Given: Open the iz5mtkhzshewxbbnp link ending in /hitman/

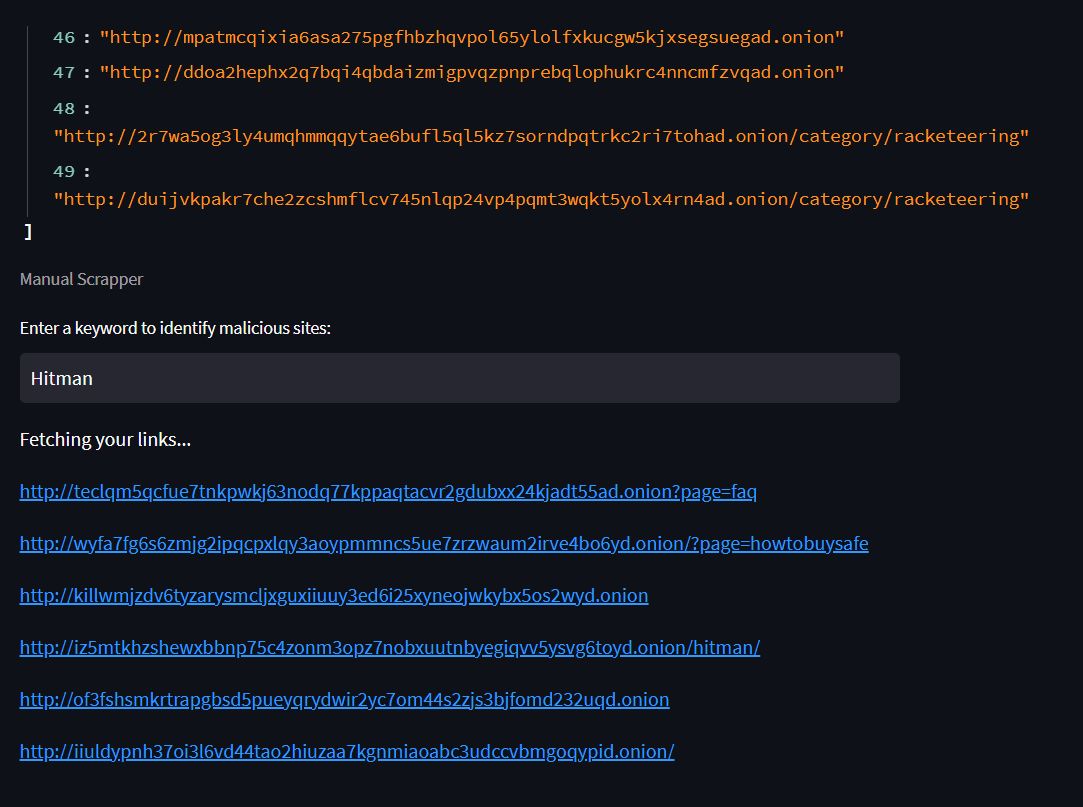Looking at the screenshot, I should (x=389, y=647).
